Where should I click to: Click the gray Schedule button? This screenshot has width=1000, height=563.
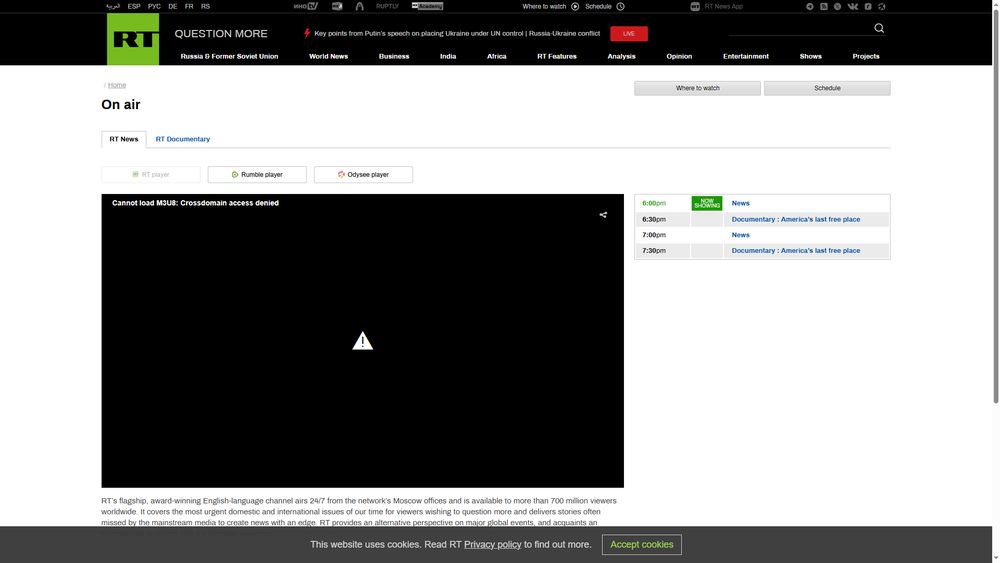827,88
